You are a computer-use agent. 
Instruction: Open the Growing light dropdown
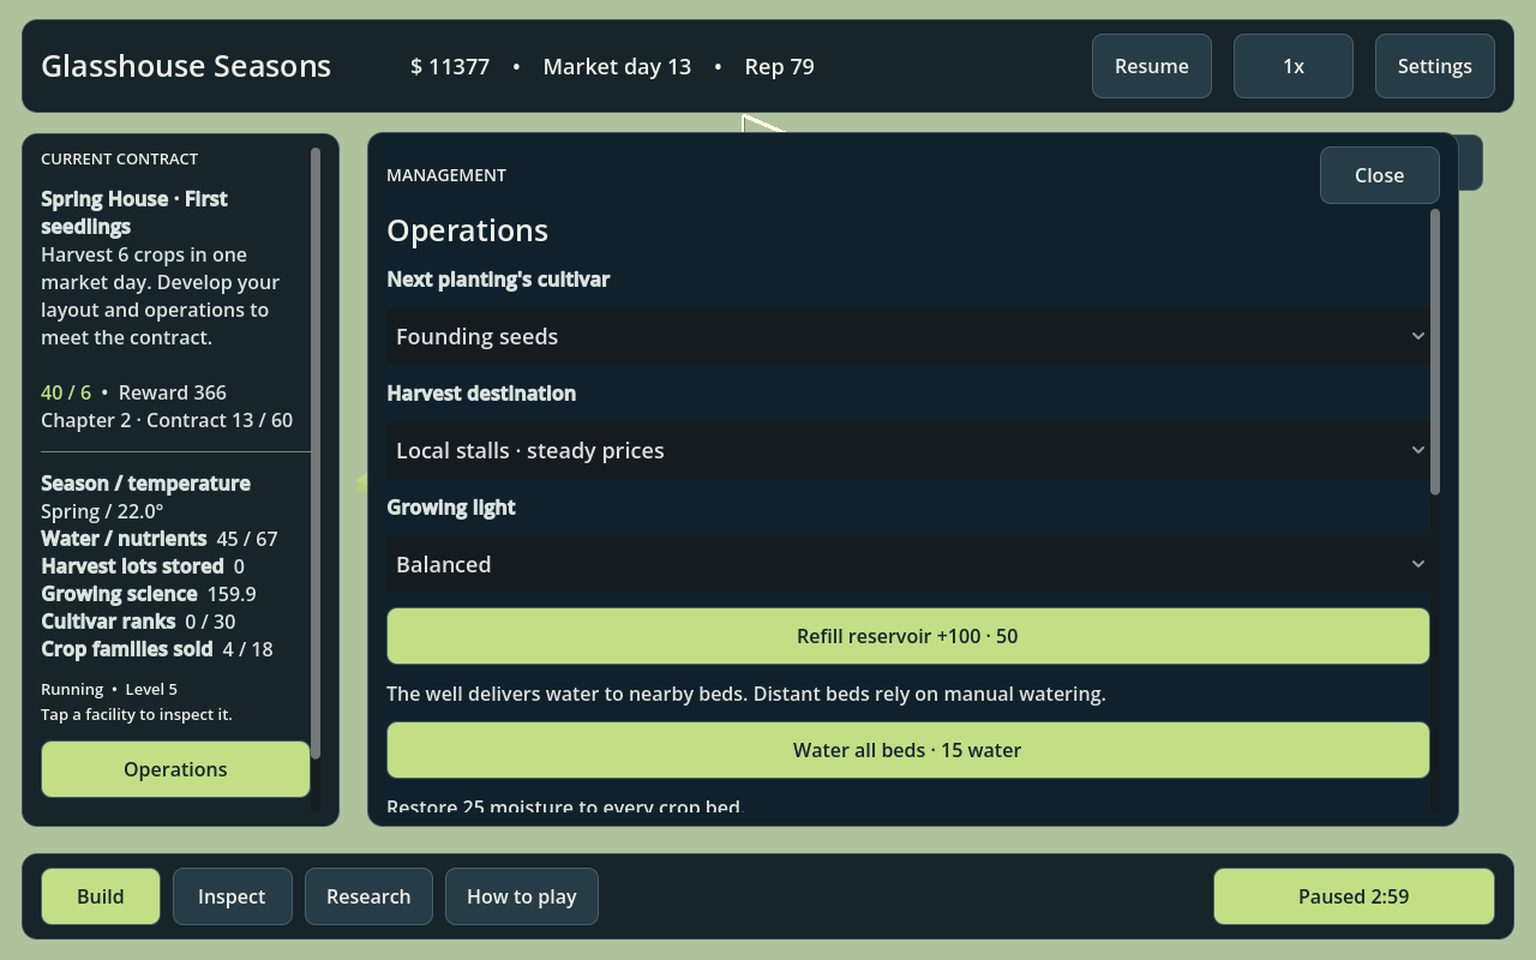[907, 564]
